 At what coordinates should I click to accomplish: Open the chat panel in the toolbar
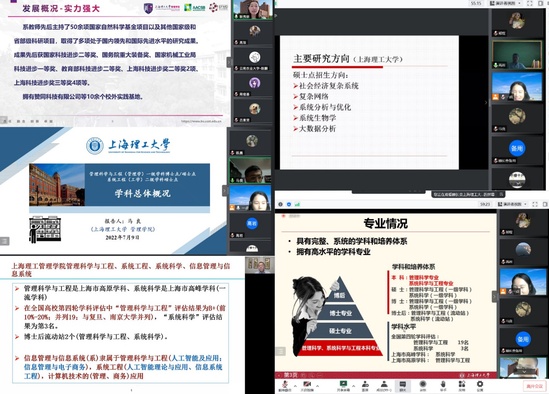coord(403,385)
